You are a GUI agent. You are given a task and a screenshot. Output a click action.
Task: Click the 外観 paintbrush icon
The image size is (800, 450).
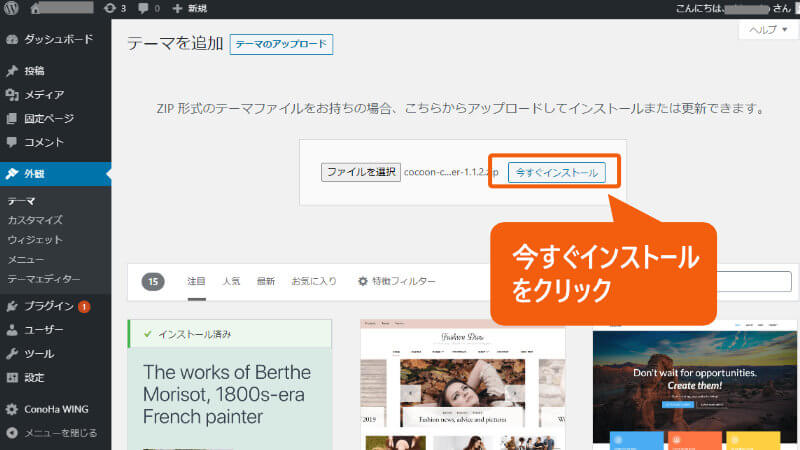(12, 174)
